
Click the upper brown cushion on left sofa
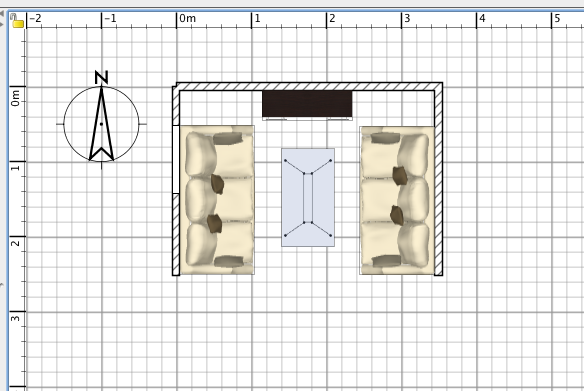pyautogui.click(x=217, y=184)
